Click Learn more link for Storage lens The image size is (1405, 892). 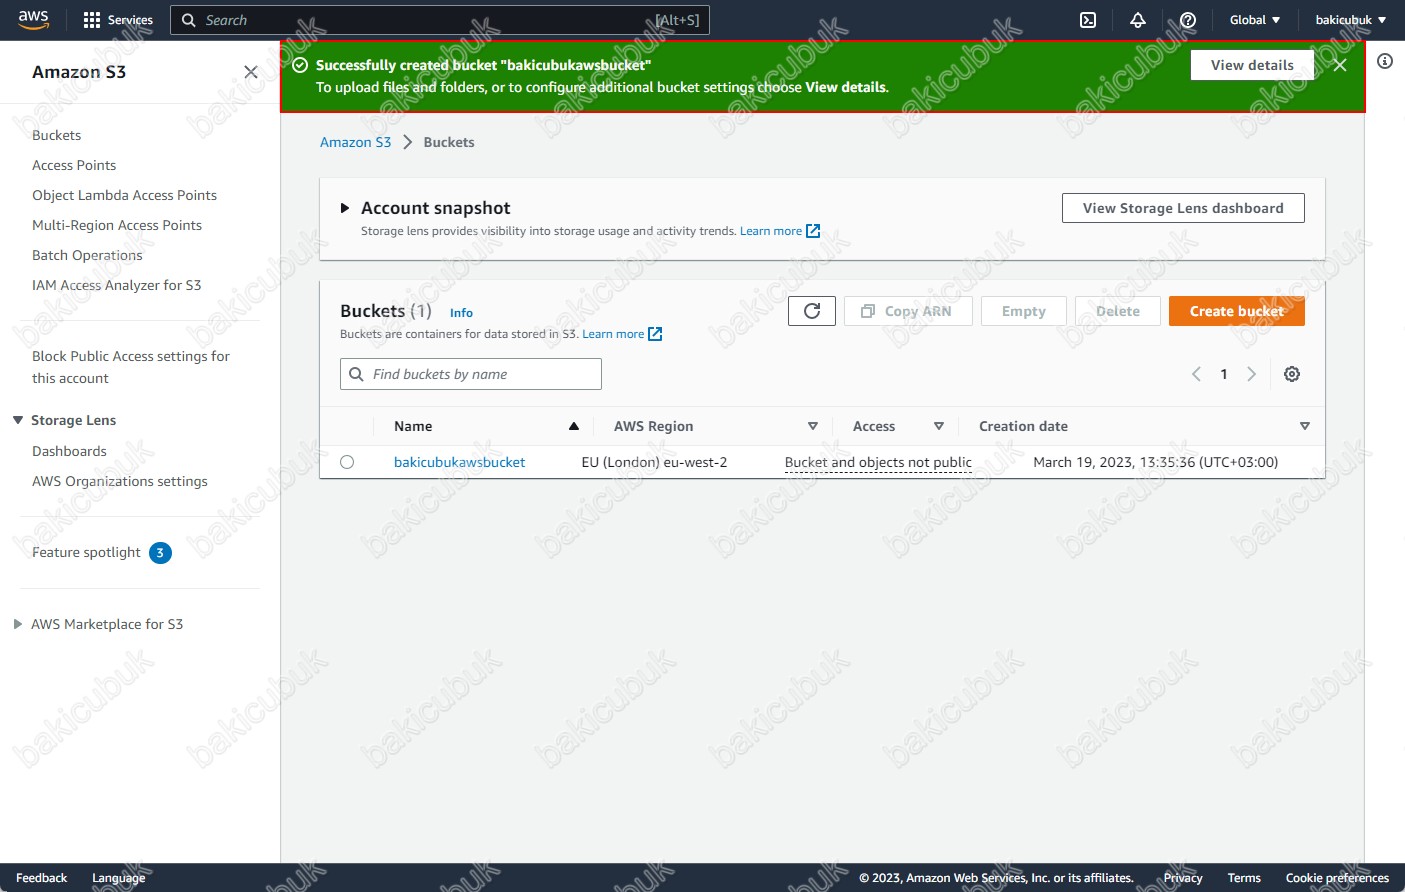point(770,231)
